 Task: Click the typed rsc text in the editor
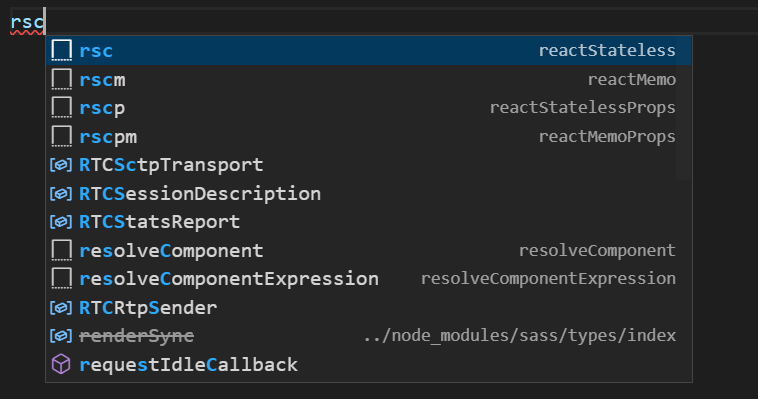(x=27, y=22)
